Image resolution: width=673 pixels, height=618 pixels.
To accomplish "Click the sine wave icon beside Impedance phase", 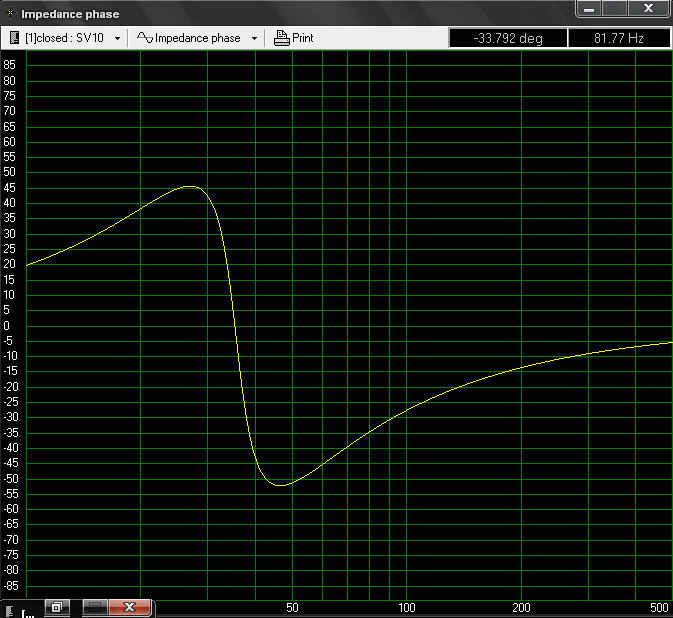I will coord(145,38).
